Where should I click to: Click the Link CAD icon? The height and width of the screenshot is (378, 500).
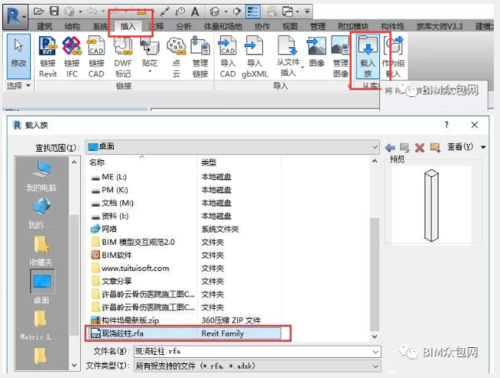point(96,57)
